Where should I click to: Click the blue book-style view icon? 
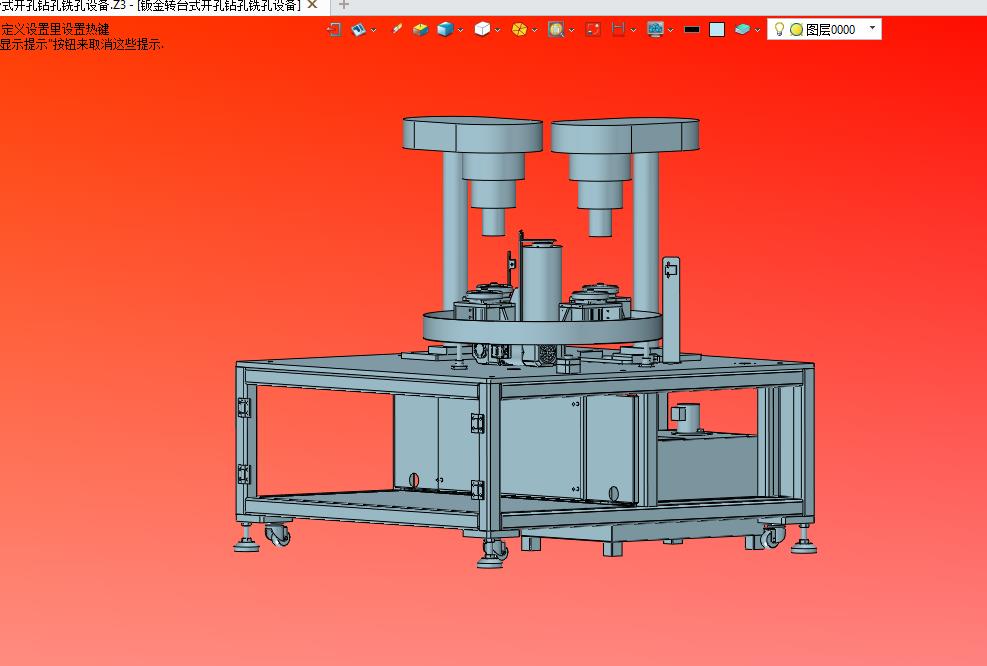coord(358,30)
